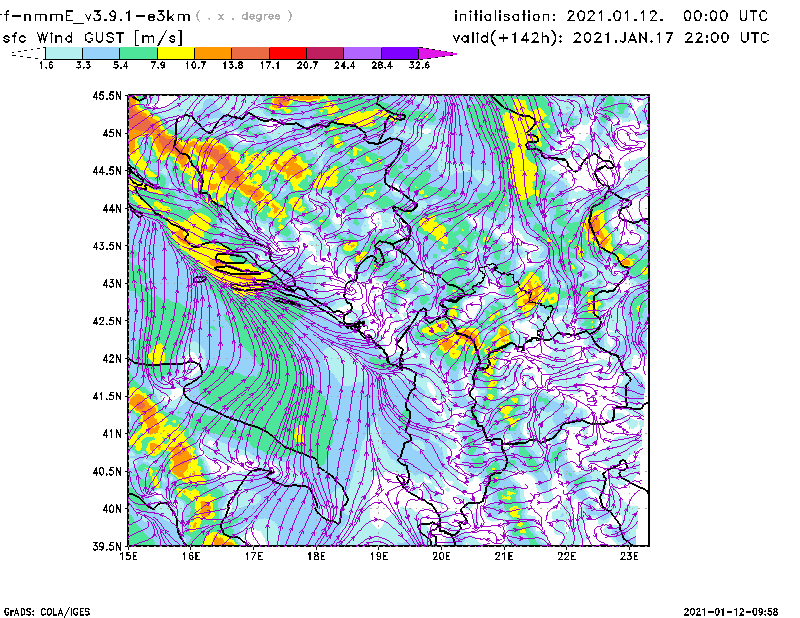Click the 21E longitude label

504,556
